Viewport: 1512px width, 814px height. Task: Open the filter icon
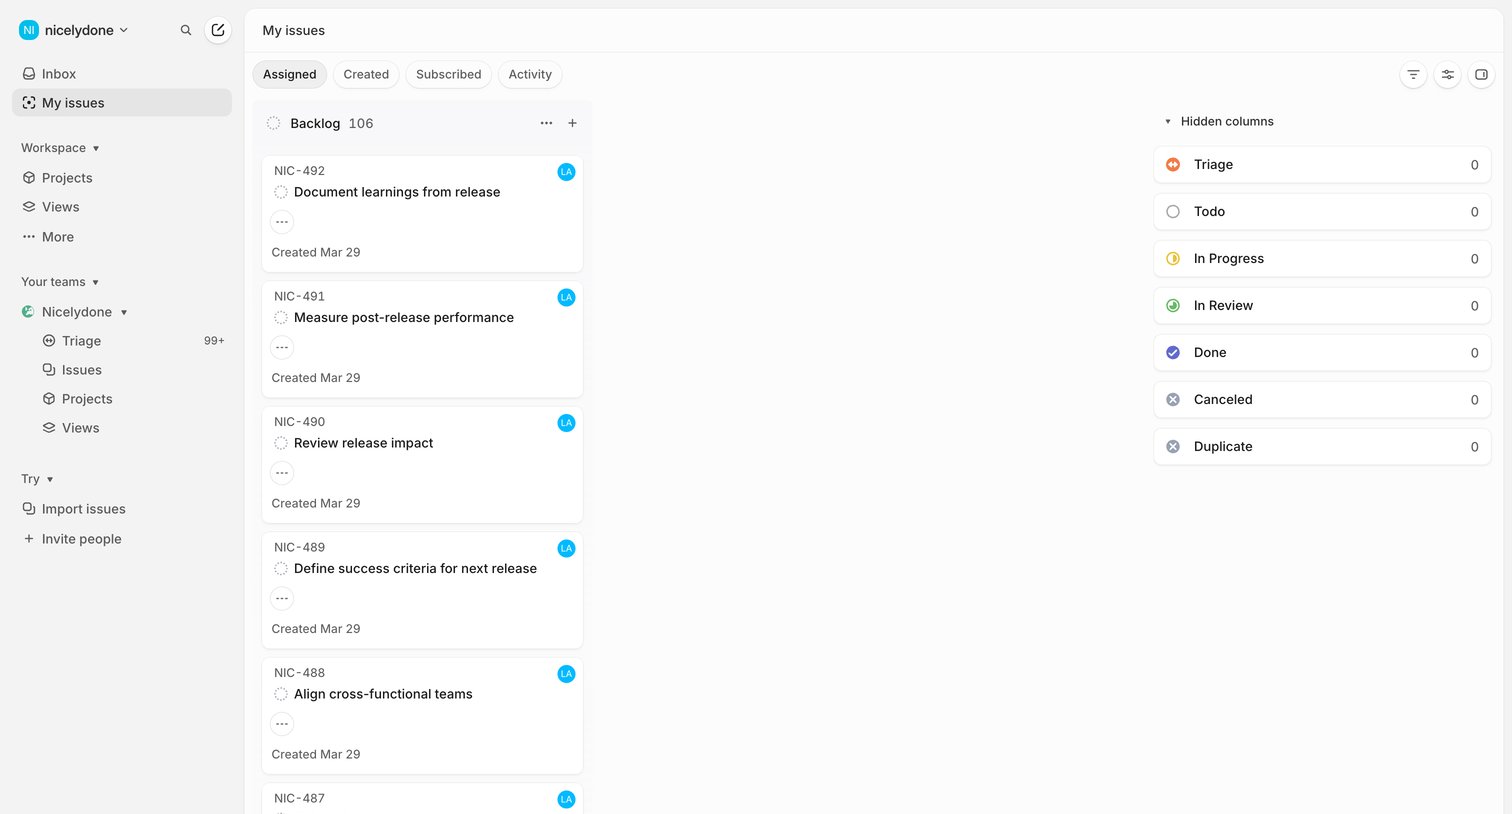point(1413,75)
